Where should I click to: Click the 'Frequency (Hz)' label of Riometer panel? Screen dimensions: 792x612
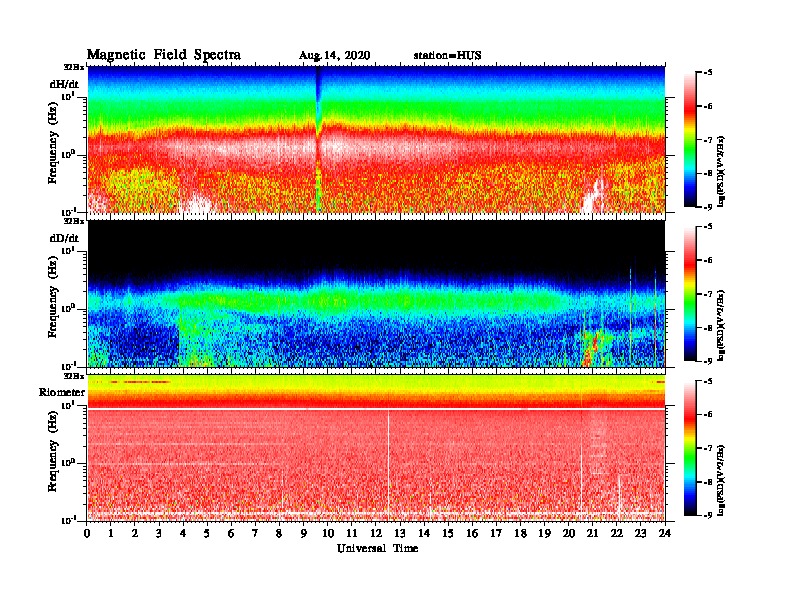pos(53,451)
